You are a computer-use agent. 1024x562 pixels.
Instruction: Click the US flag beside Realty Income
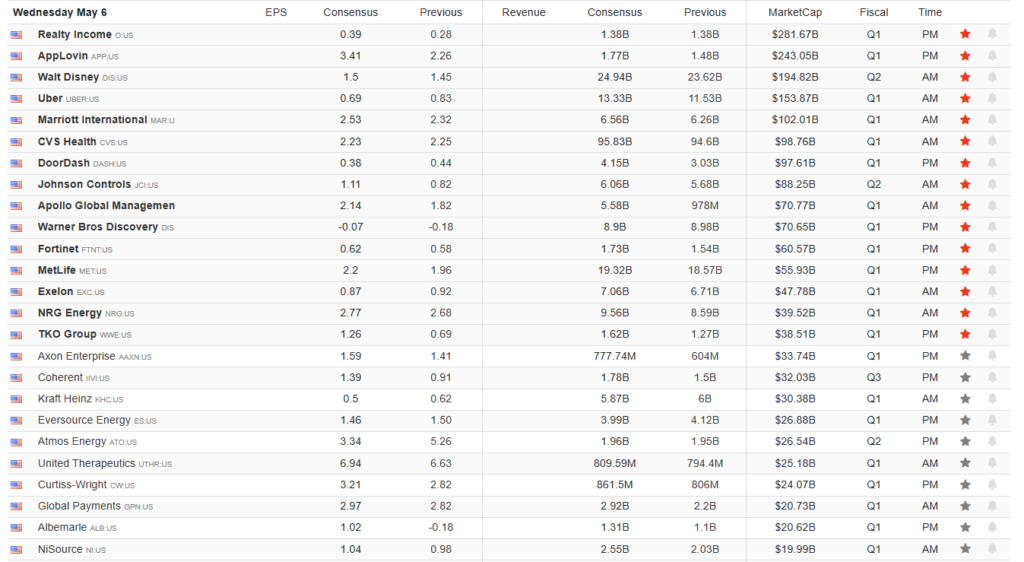point(16,35)
